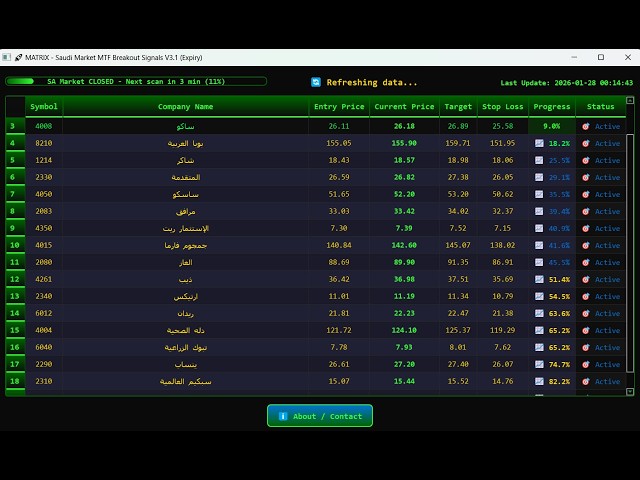640x480 pixels.
Task: Open chart icon for symbol 8210 row
Action: 539,143
